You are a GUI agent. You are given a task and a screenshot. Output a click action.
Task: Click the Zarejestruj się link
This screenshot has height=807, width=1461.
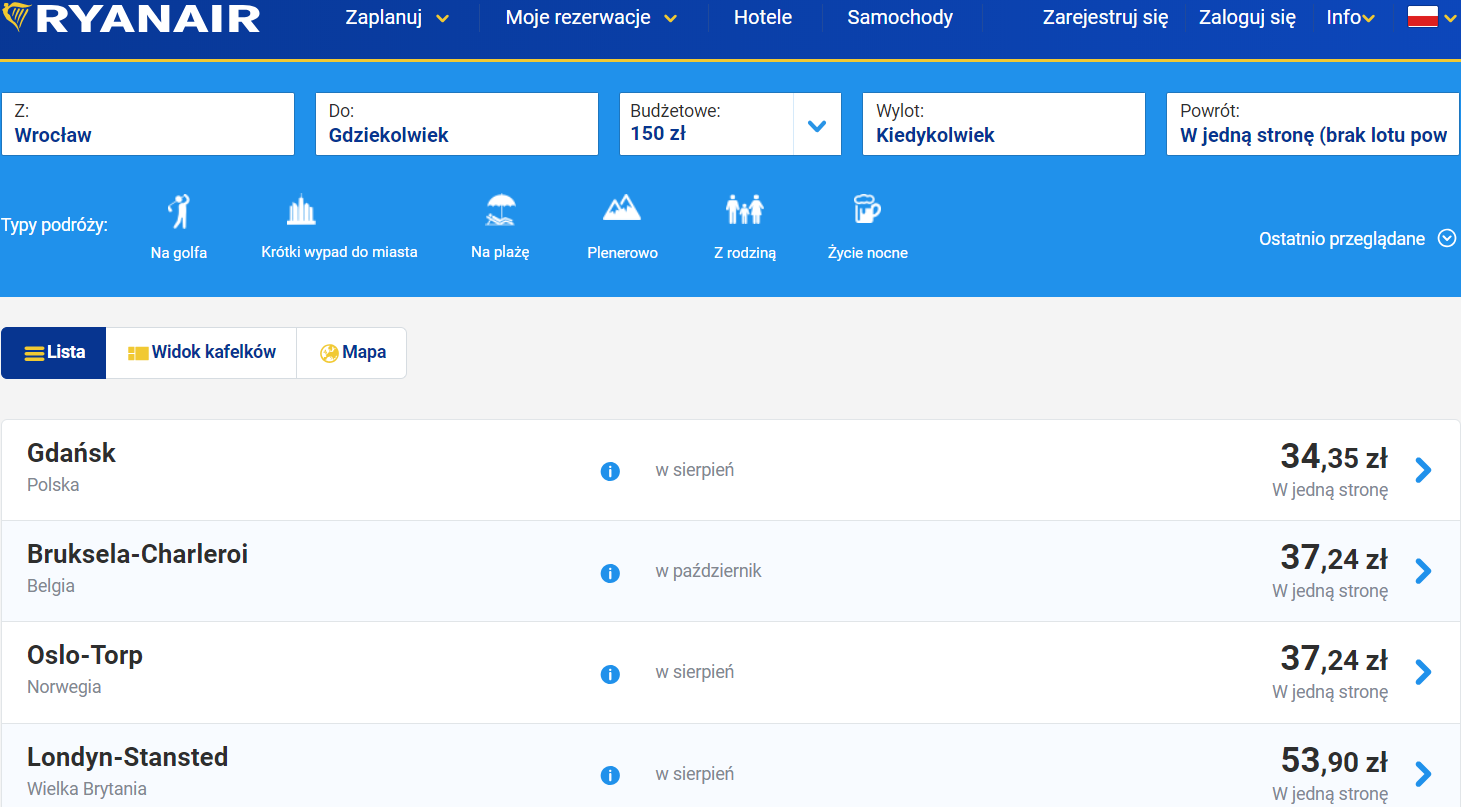(1105, 18)
